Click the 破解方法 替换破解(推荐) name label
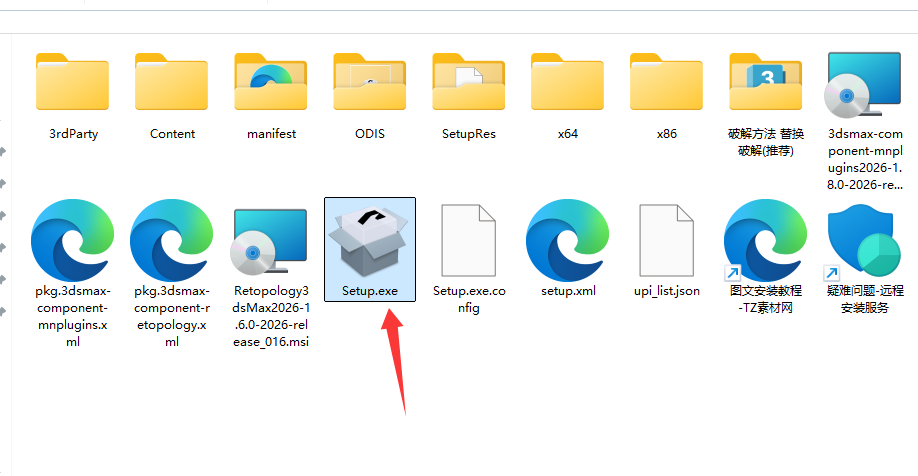This screenshot has height=476, width=918. tap(766, 142)
